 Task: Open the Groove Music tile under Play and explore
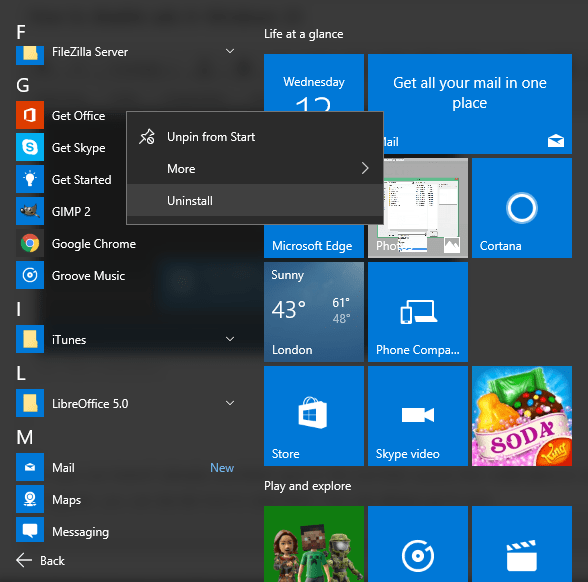(418, 544)
